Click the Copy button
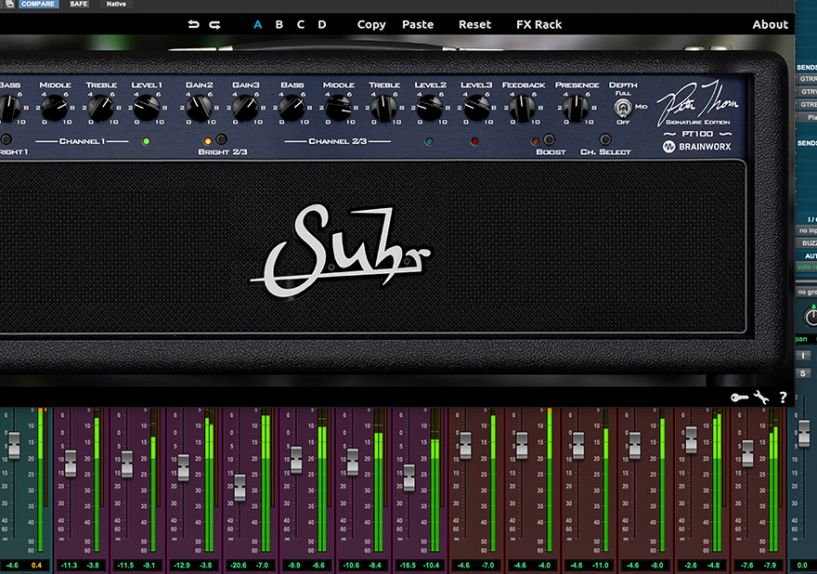 [372, 25]
